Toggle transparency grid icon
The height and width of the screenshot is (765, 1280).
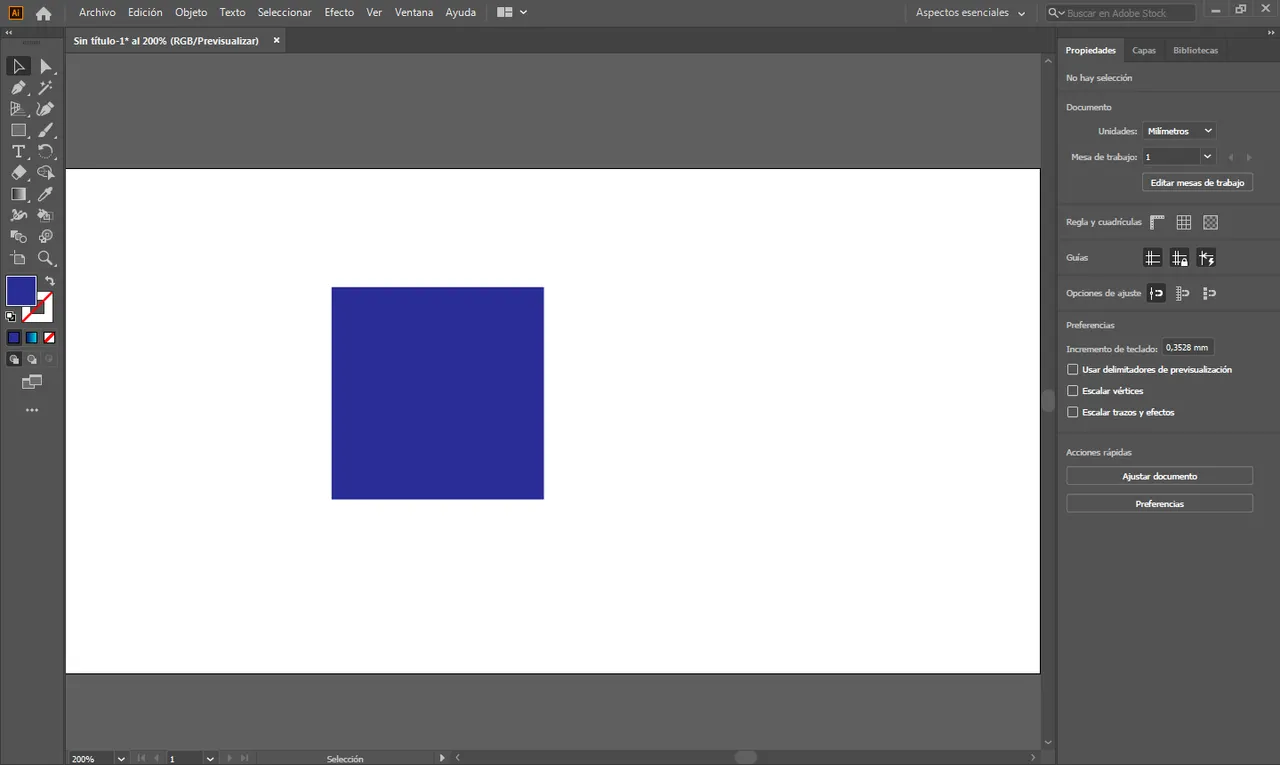(x=1211, y=222)
